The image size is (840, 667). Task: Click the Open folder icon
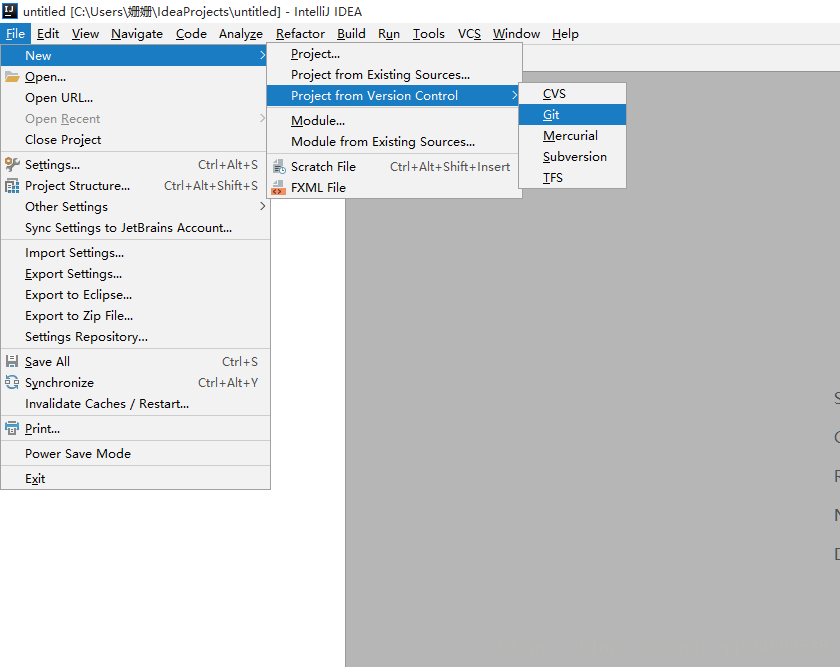12,77
